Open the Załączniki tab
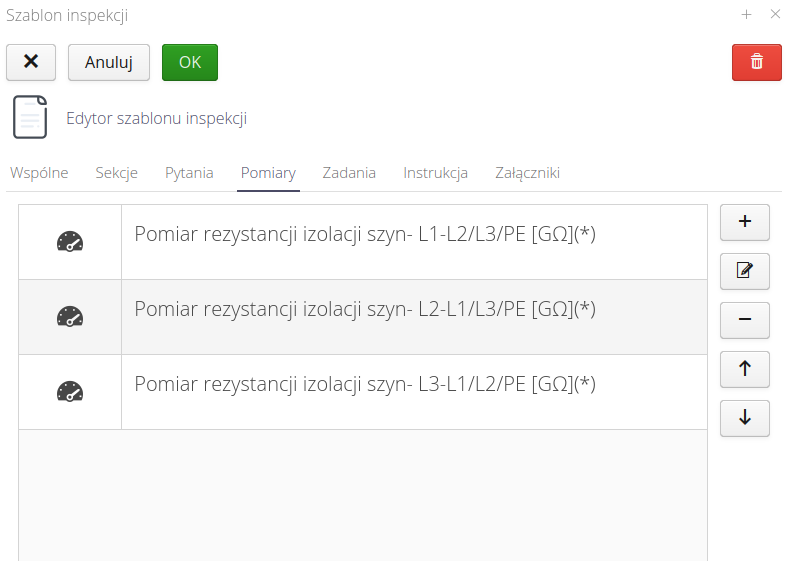Viewport: 787px width, 561px height. click(527, 173)
